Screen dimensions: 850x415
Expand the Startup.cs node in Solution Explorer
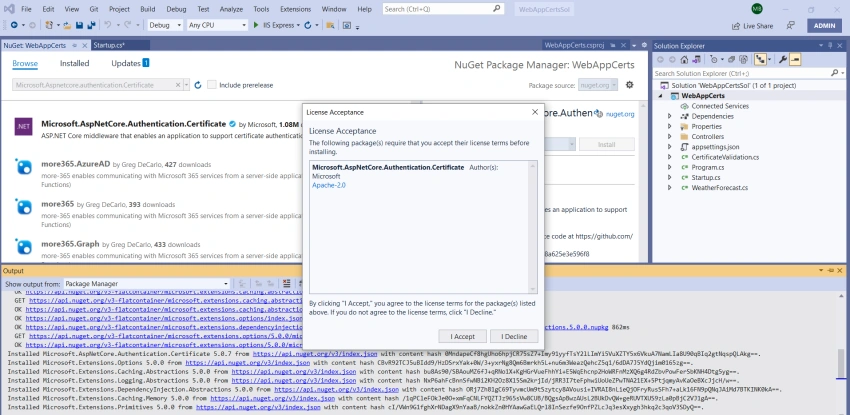tap(669, 178)
